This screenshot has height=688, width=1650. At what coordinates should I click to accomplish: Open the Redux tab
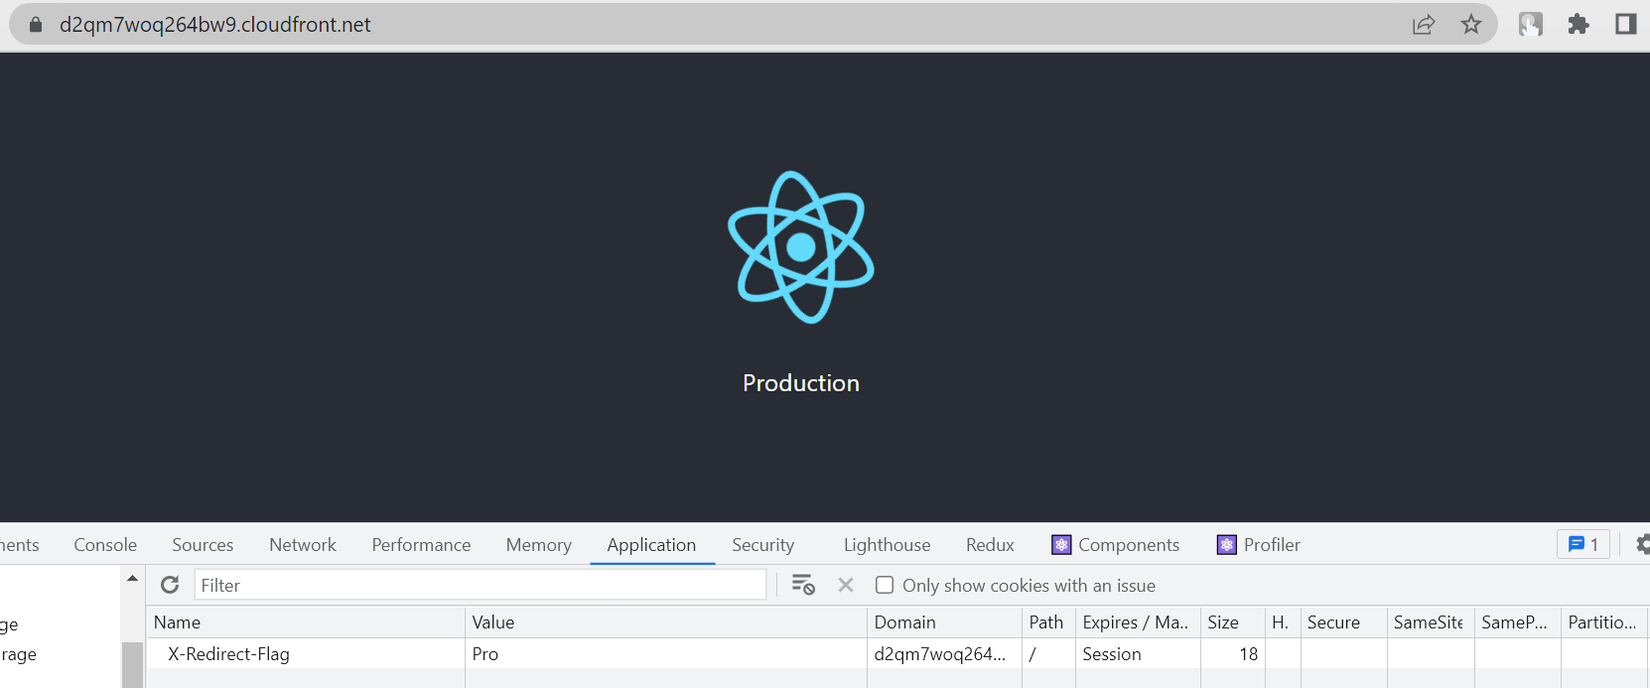pyautogui.click(x=990, y=545)
